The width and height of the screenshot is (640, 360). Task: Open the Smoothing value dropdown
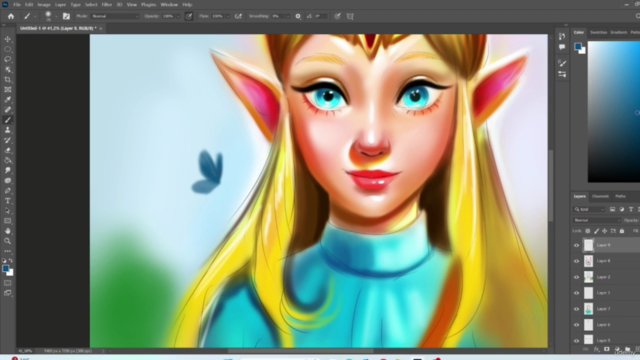(287, 16)
